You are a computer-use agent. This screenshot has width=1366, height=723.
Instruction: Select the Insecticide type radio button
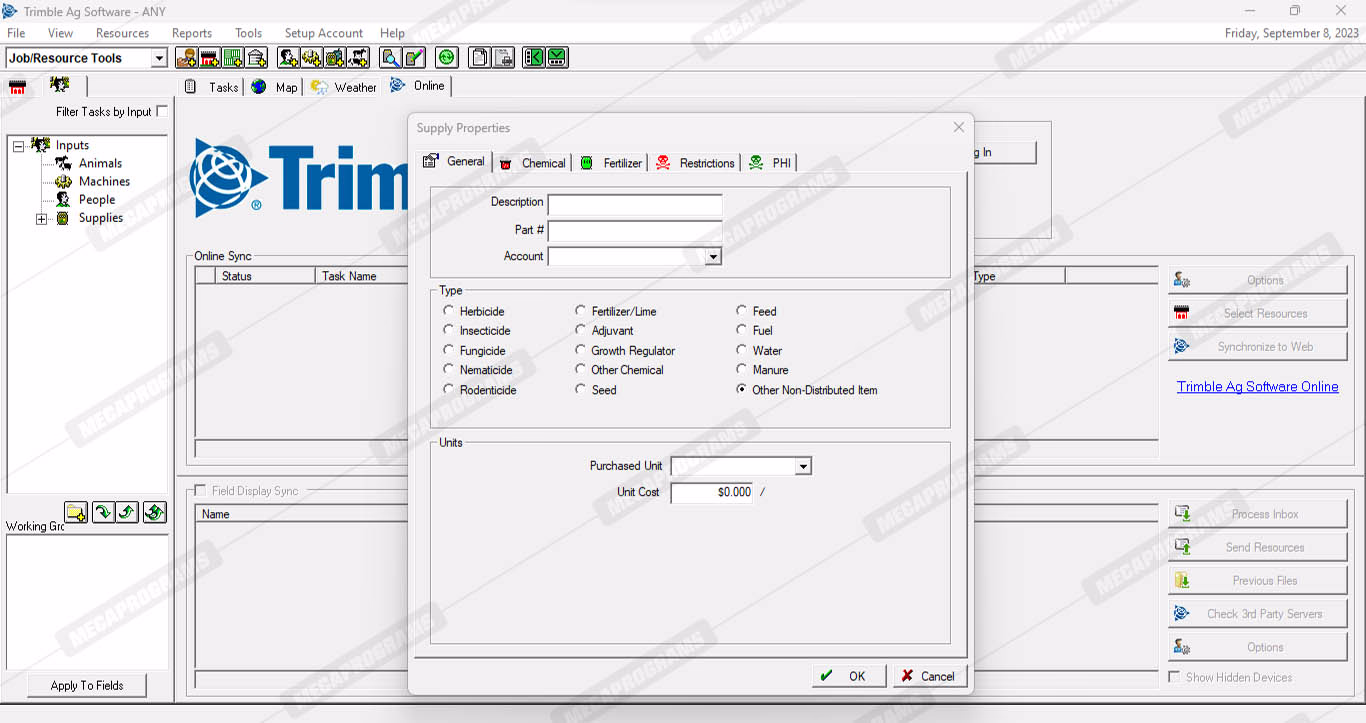(x=449, y=330)
